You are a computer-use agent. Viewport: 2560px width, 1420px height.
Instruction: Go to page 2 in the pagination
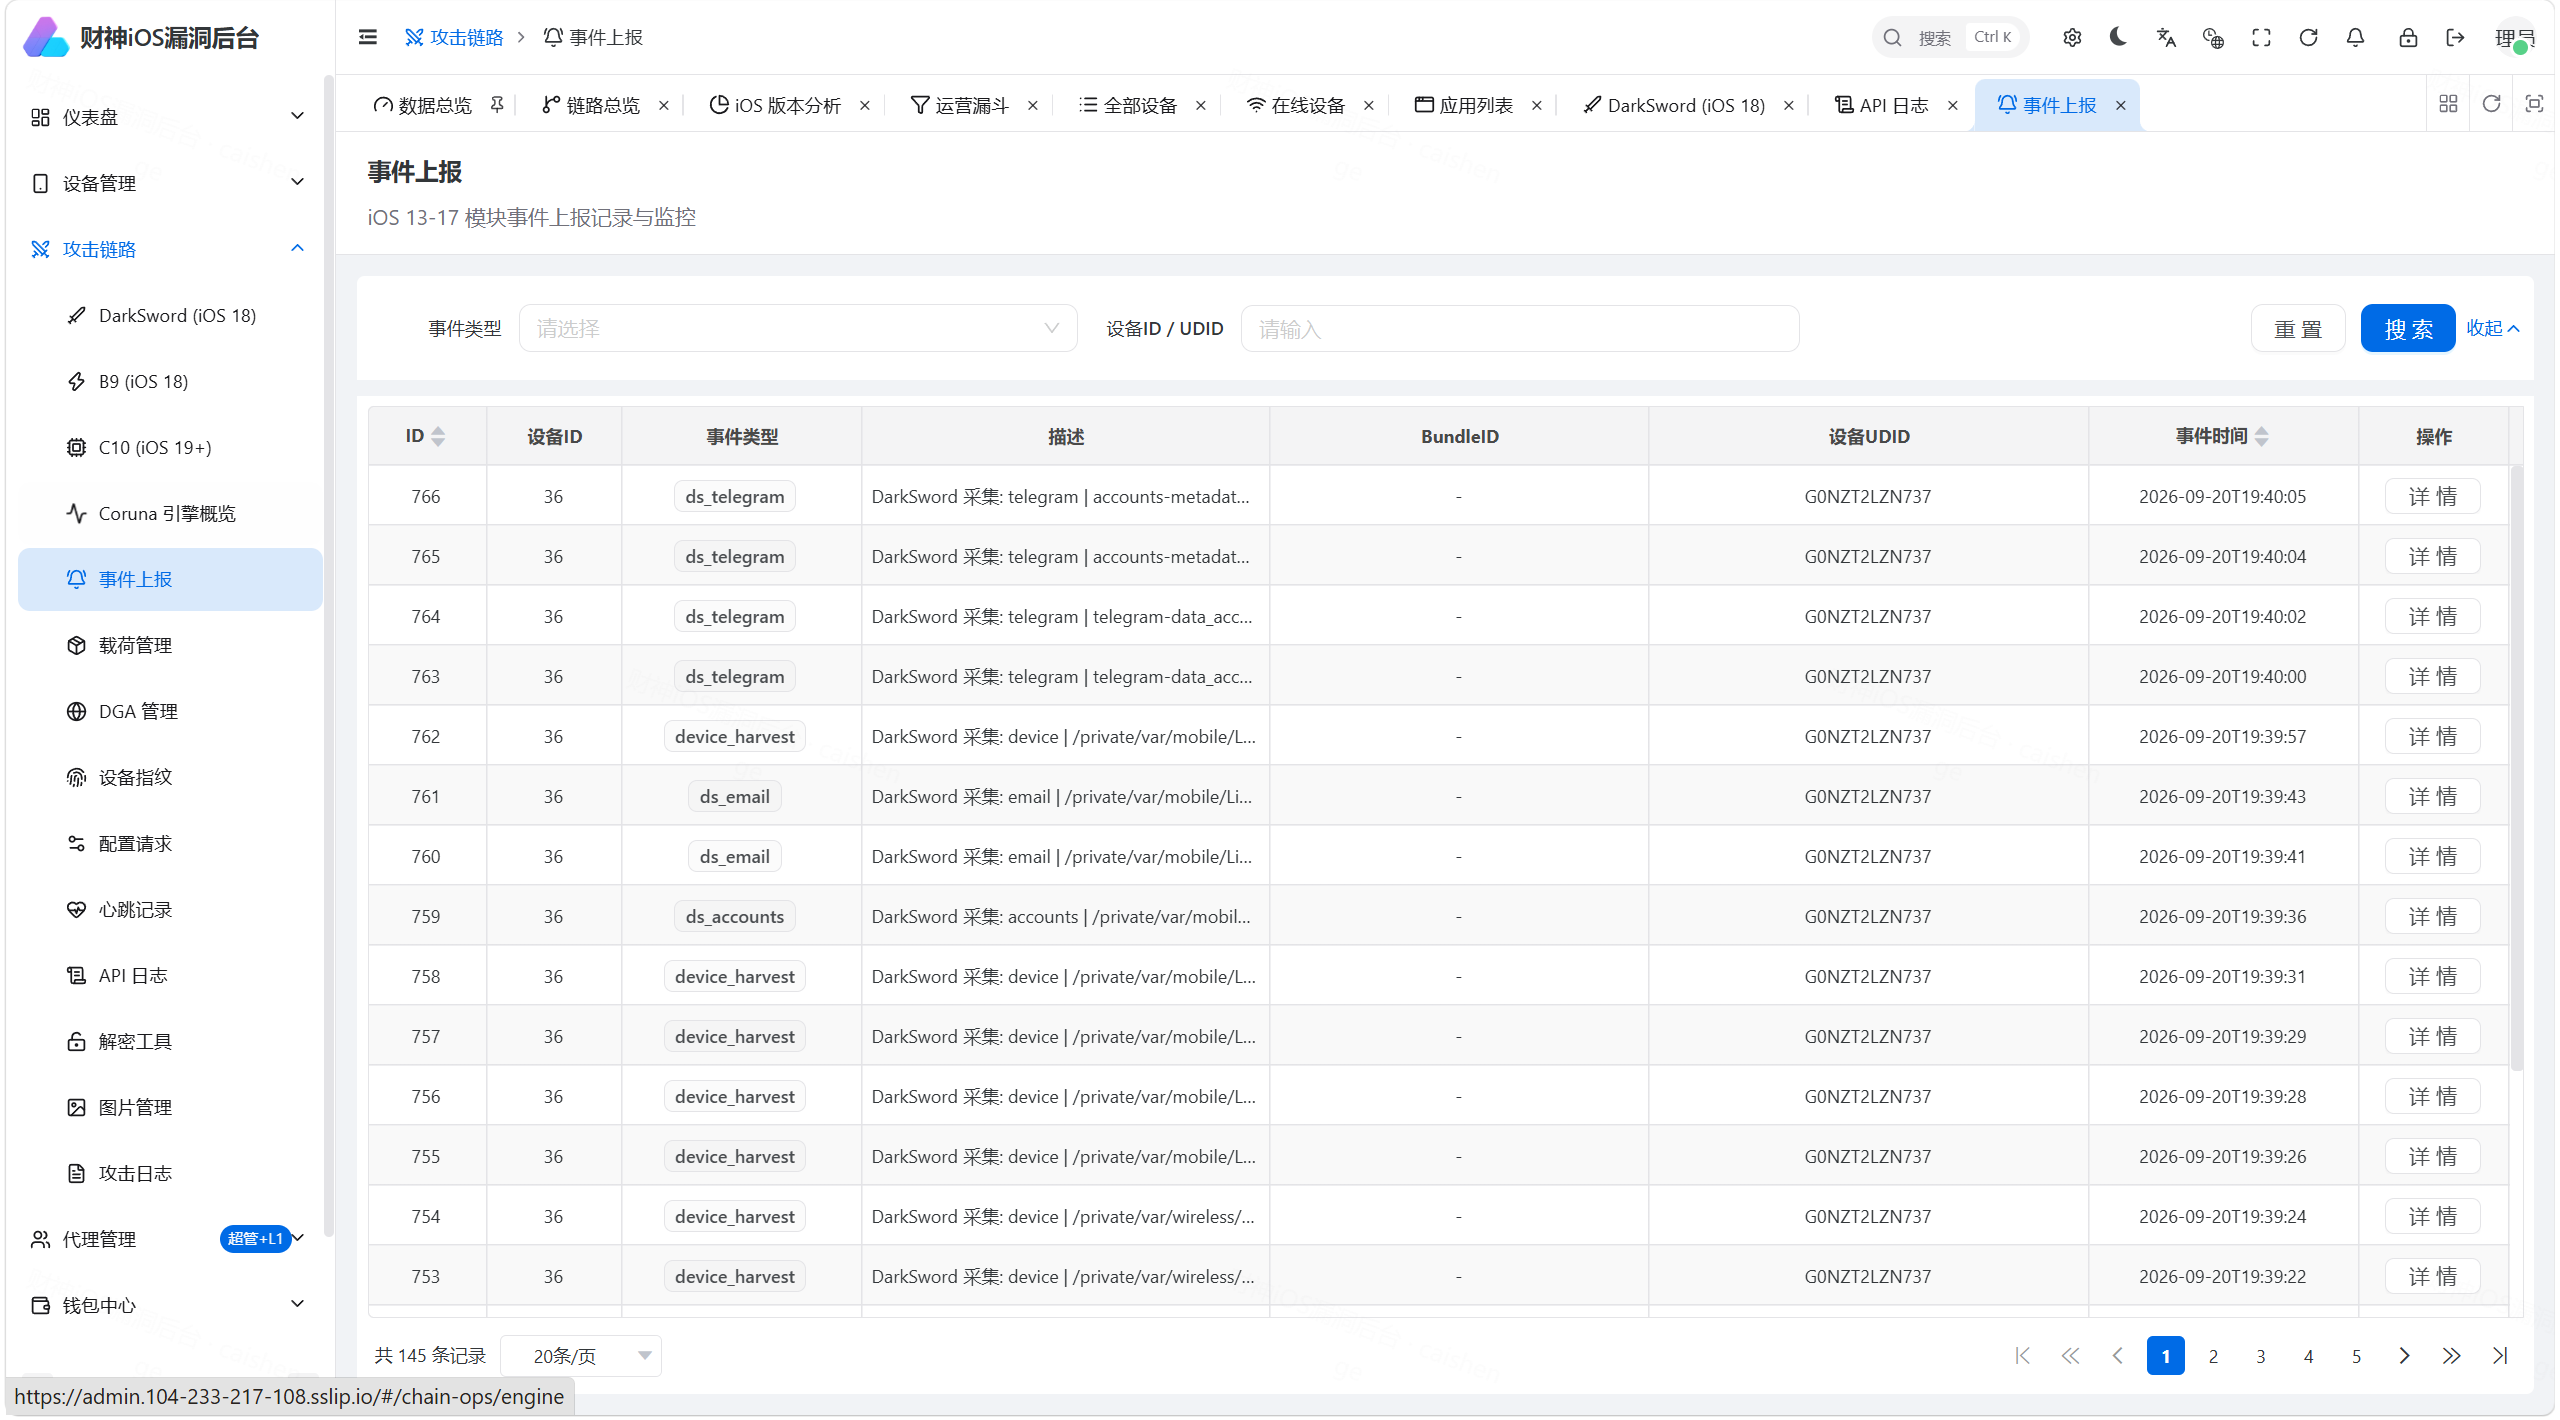tap(2213, 1356)
